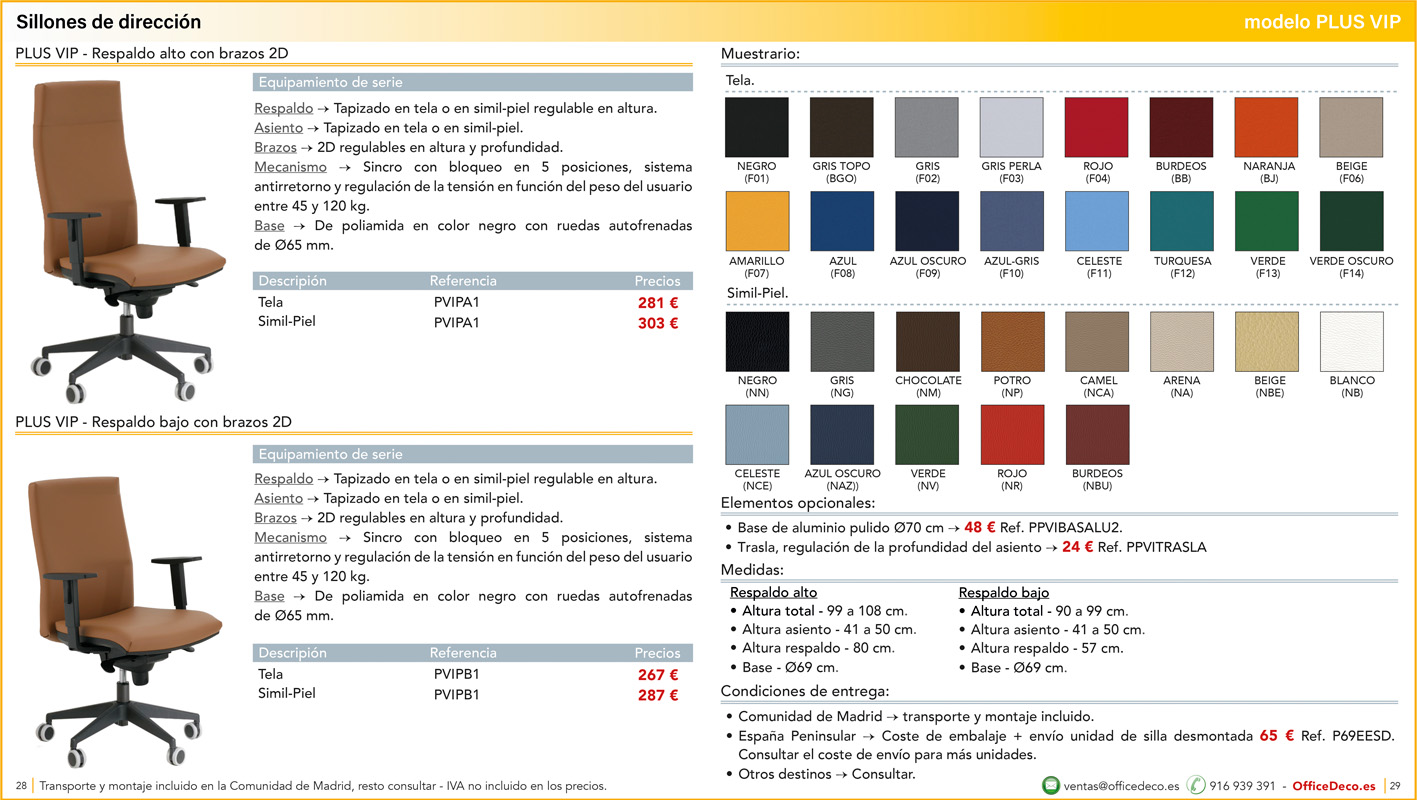Pick the Arena (NA) swatch
The image size is (1417, 800).
tap(1182, 342)
